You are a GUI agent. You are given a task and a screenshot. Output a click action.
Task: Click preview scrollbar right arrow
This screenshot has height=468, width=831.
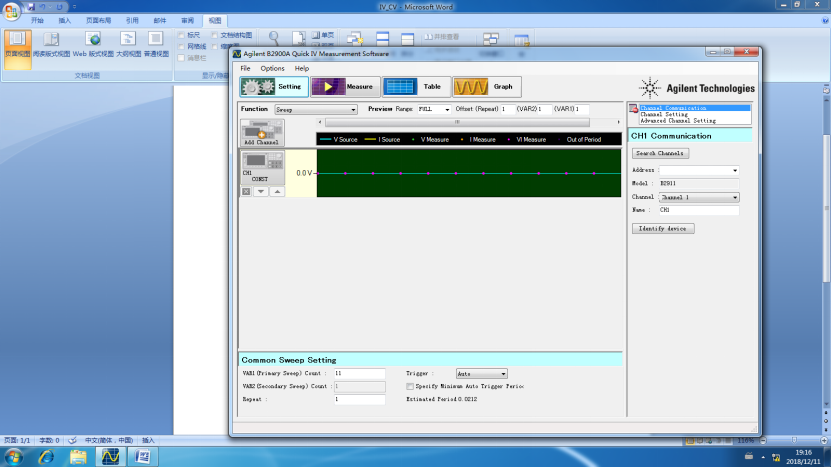tap(618, 122)
